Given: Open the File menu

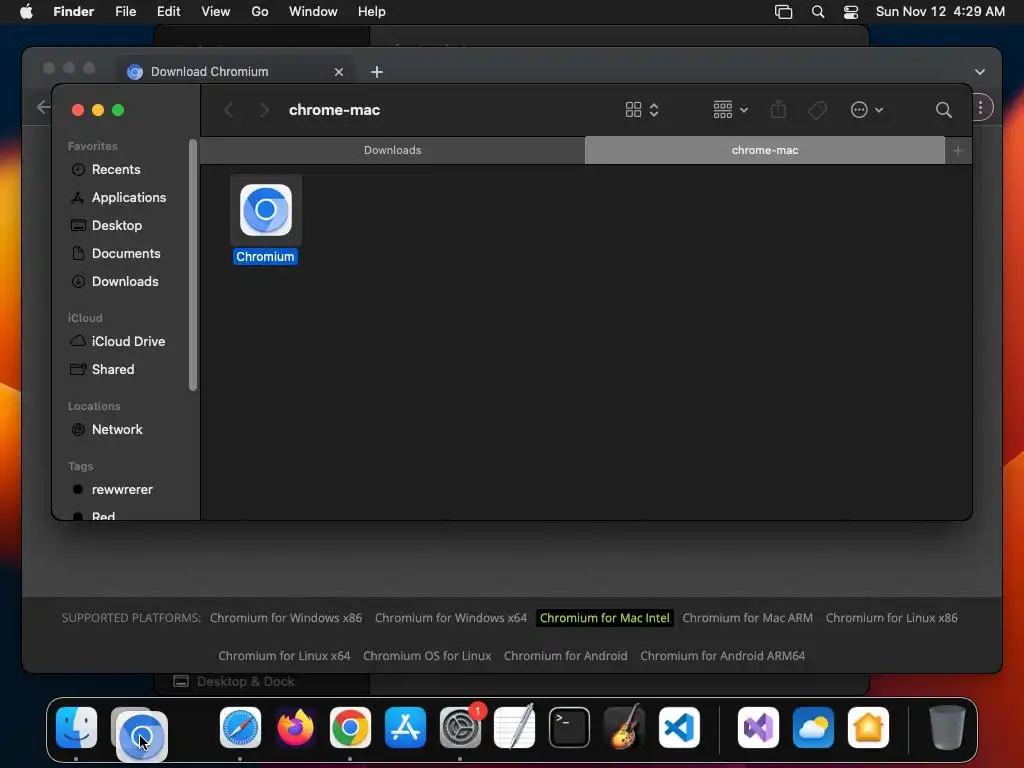Looking at the screenshot, I should tap(125, 12).
